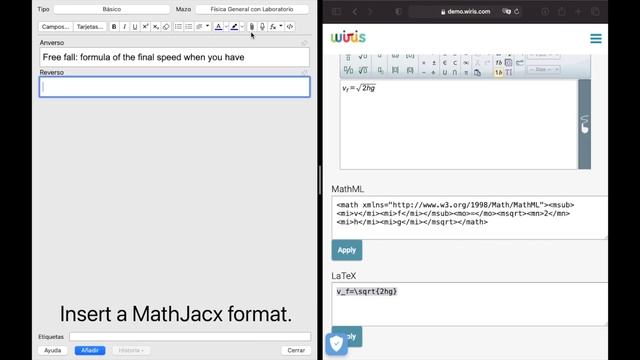The height and width of the screenshot is (360, 640).
Task: Open the alignment options dropdown in Anki
Action: tap(202, 27)
